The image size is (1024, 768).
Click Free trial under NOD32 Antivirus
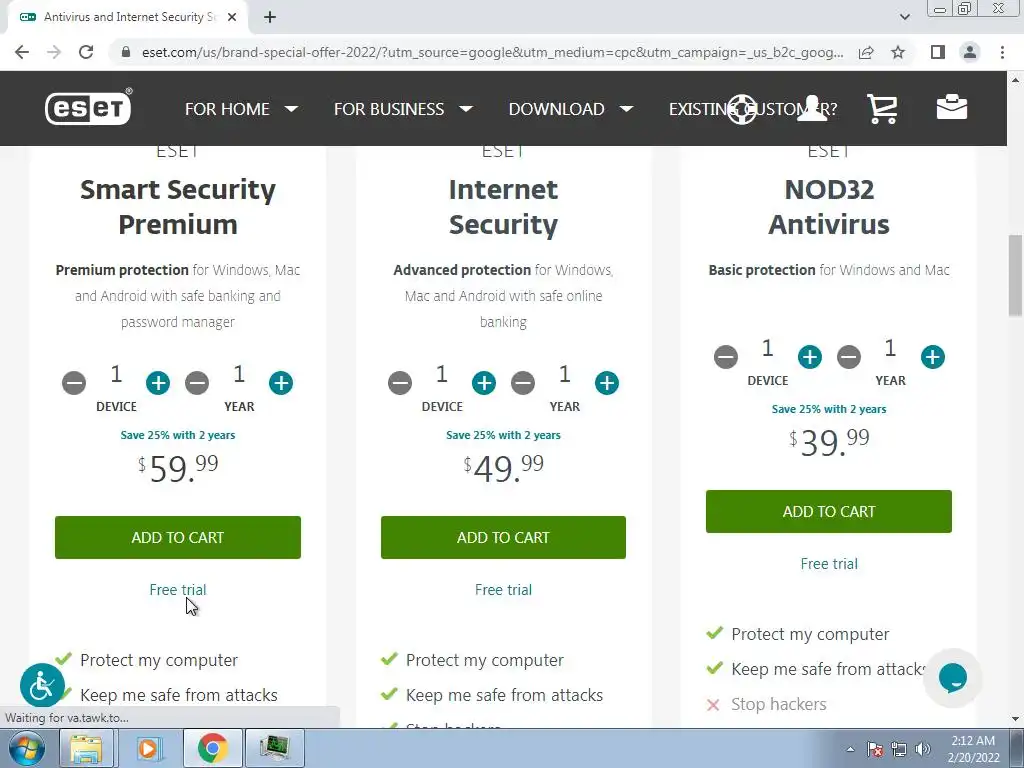point(829,564)
